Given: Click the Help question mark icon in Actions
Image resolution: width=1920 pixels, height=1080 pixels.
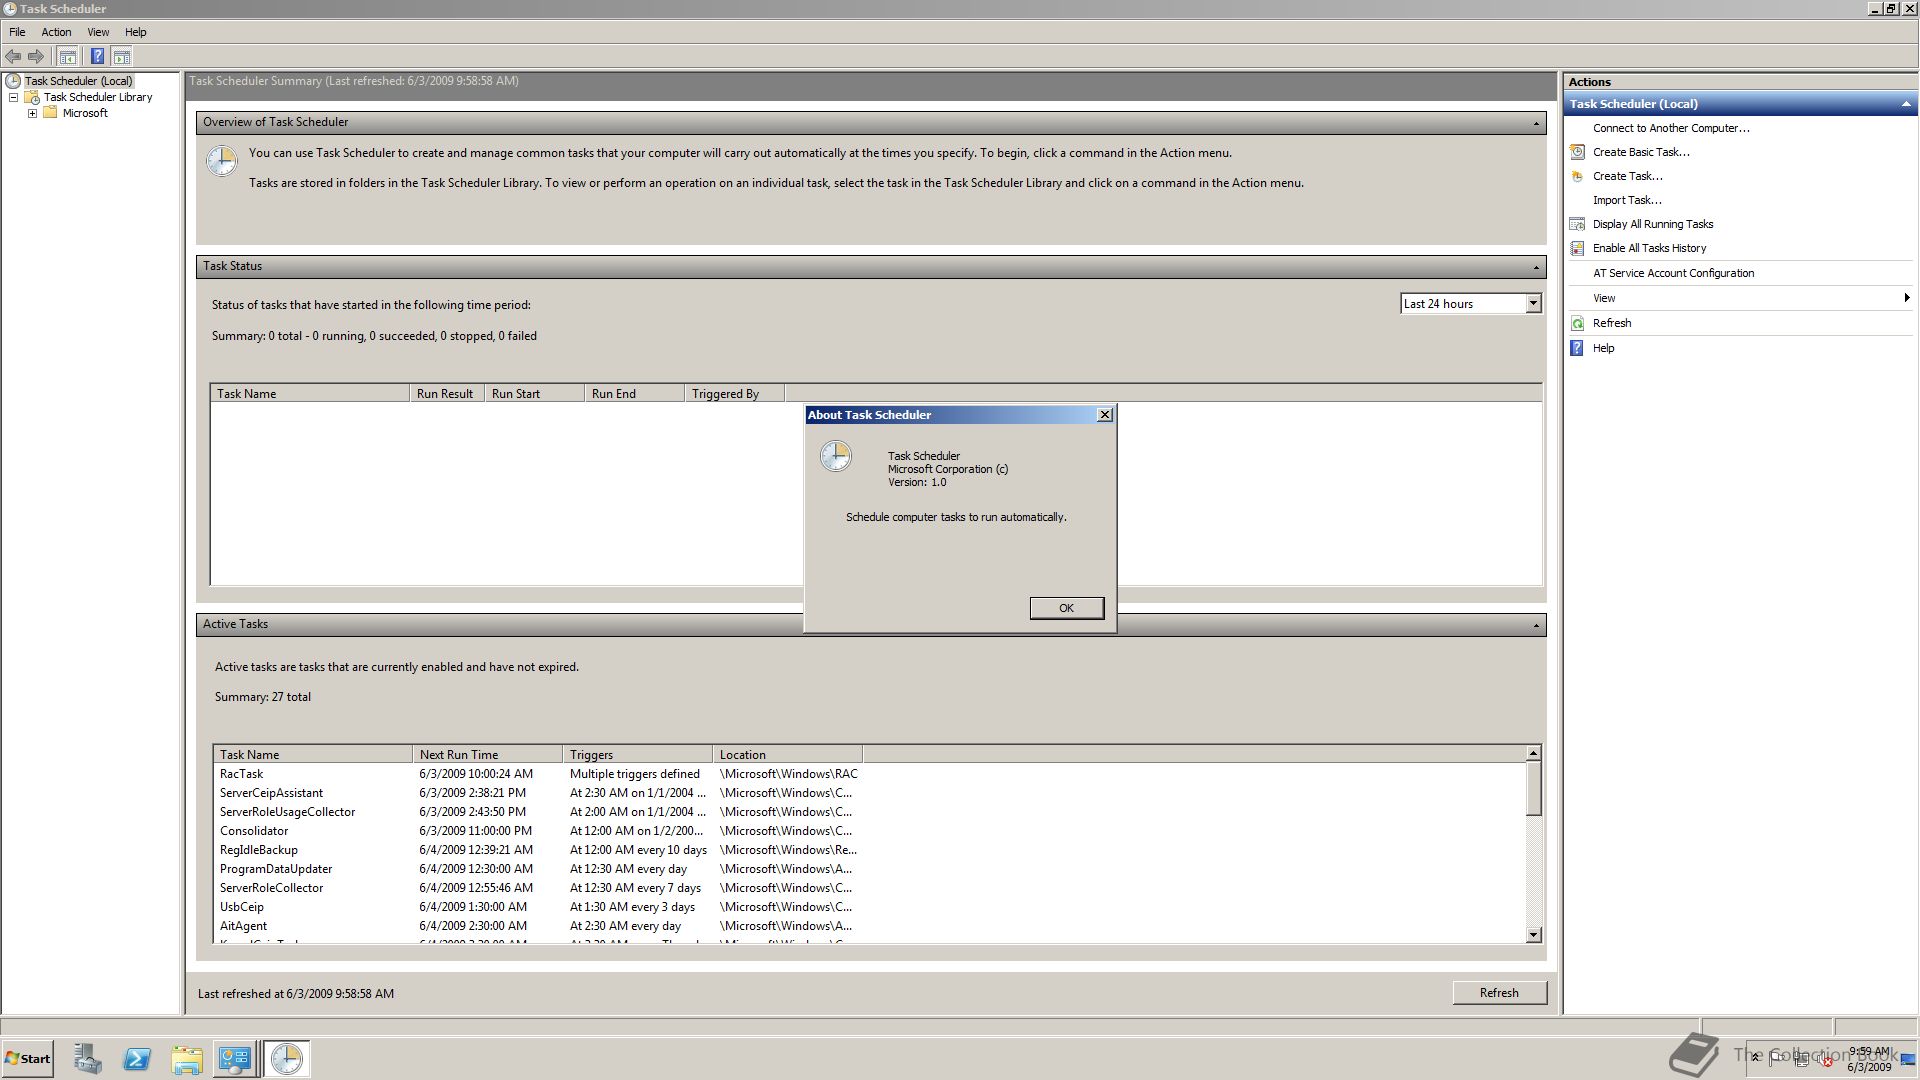Looking at the screenshot, I should pos(1578,348).
